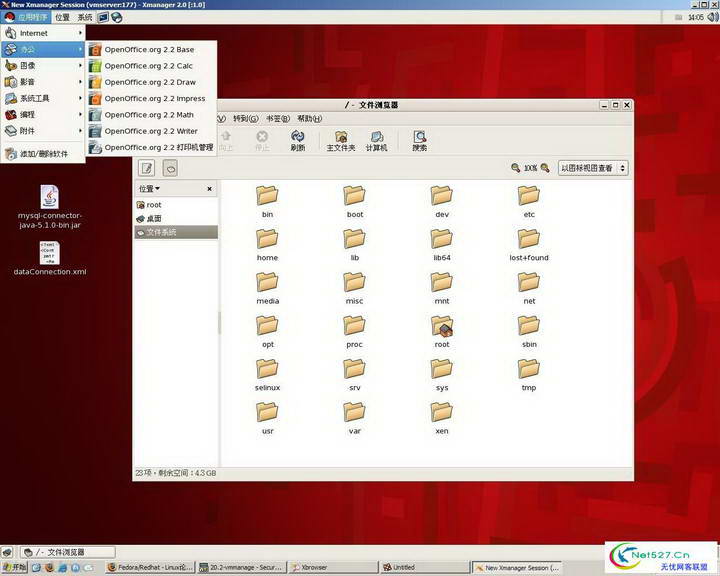Click 添加/删除软件 menu entry
Viewport: 720px width, 576px height.
pos(43,154)
